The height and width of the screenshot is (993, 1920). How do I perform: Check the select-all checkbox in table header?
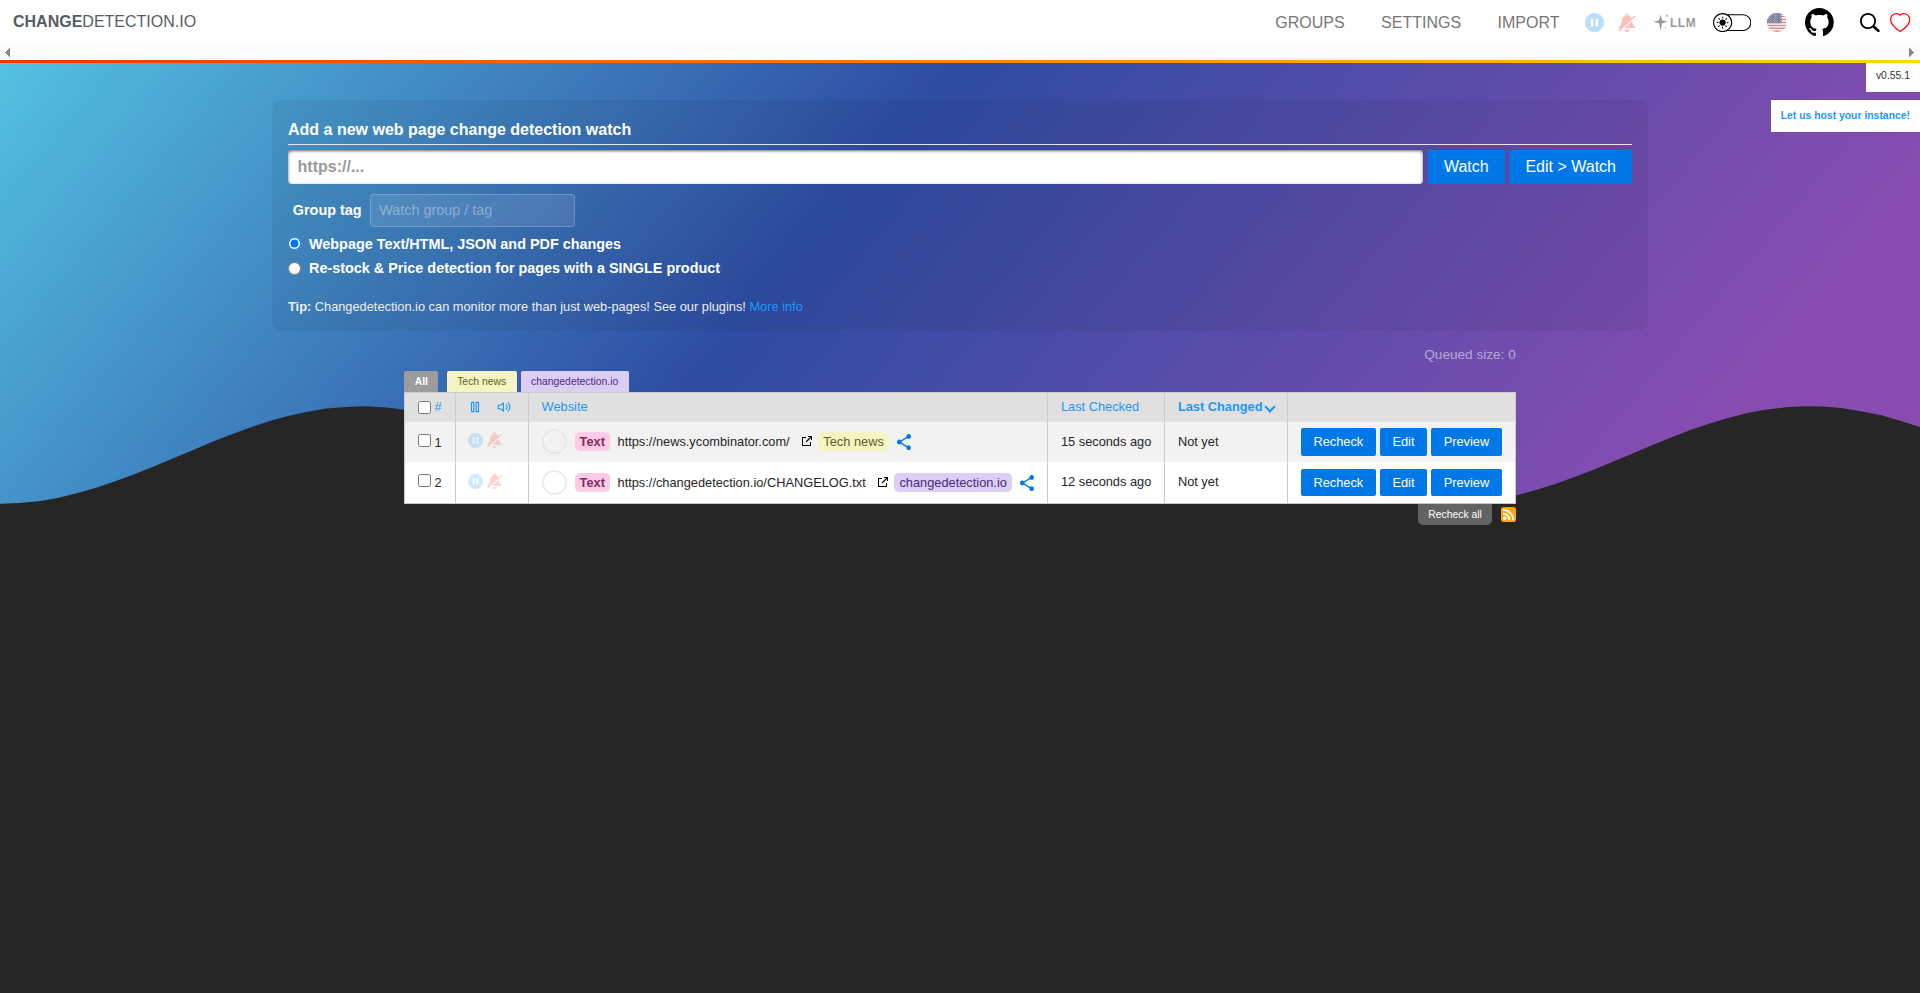point(424,407)
